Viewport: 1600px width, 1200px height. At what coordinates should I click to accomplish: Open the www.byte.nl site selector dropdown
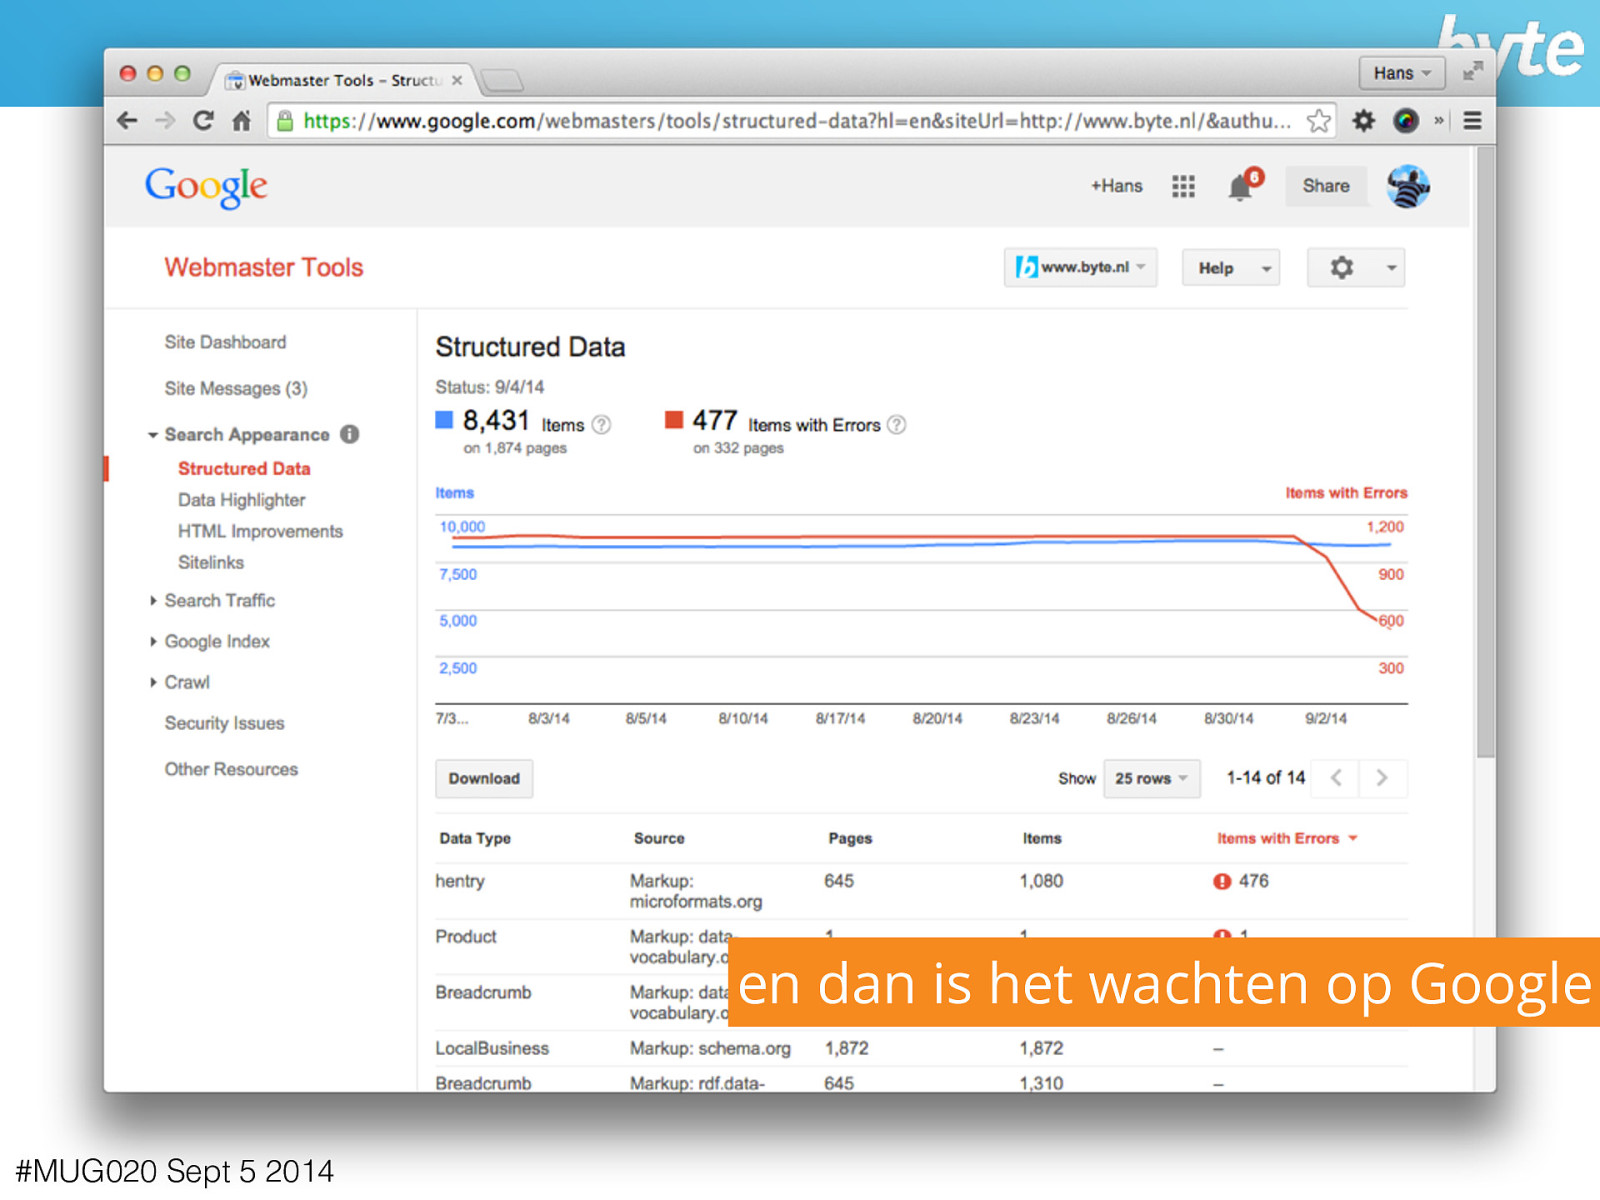1080,267
